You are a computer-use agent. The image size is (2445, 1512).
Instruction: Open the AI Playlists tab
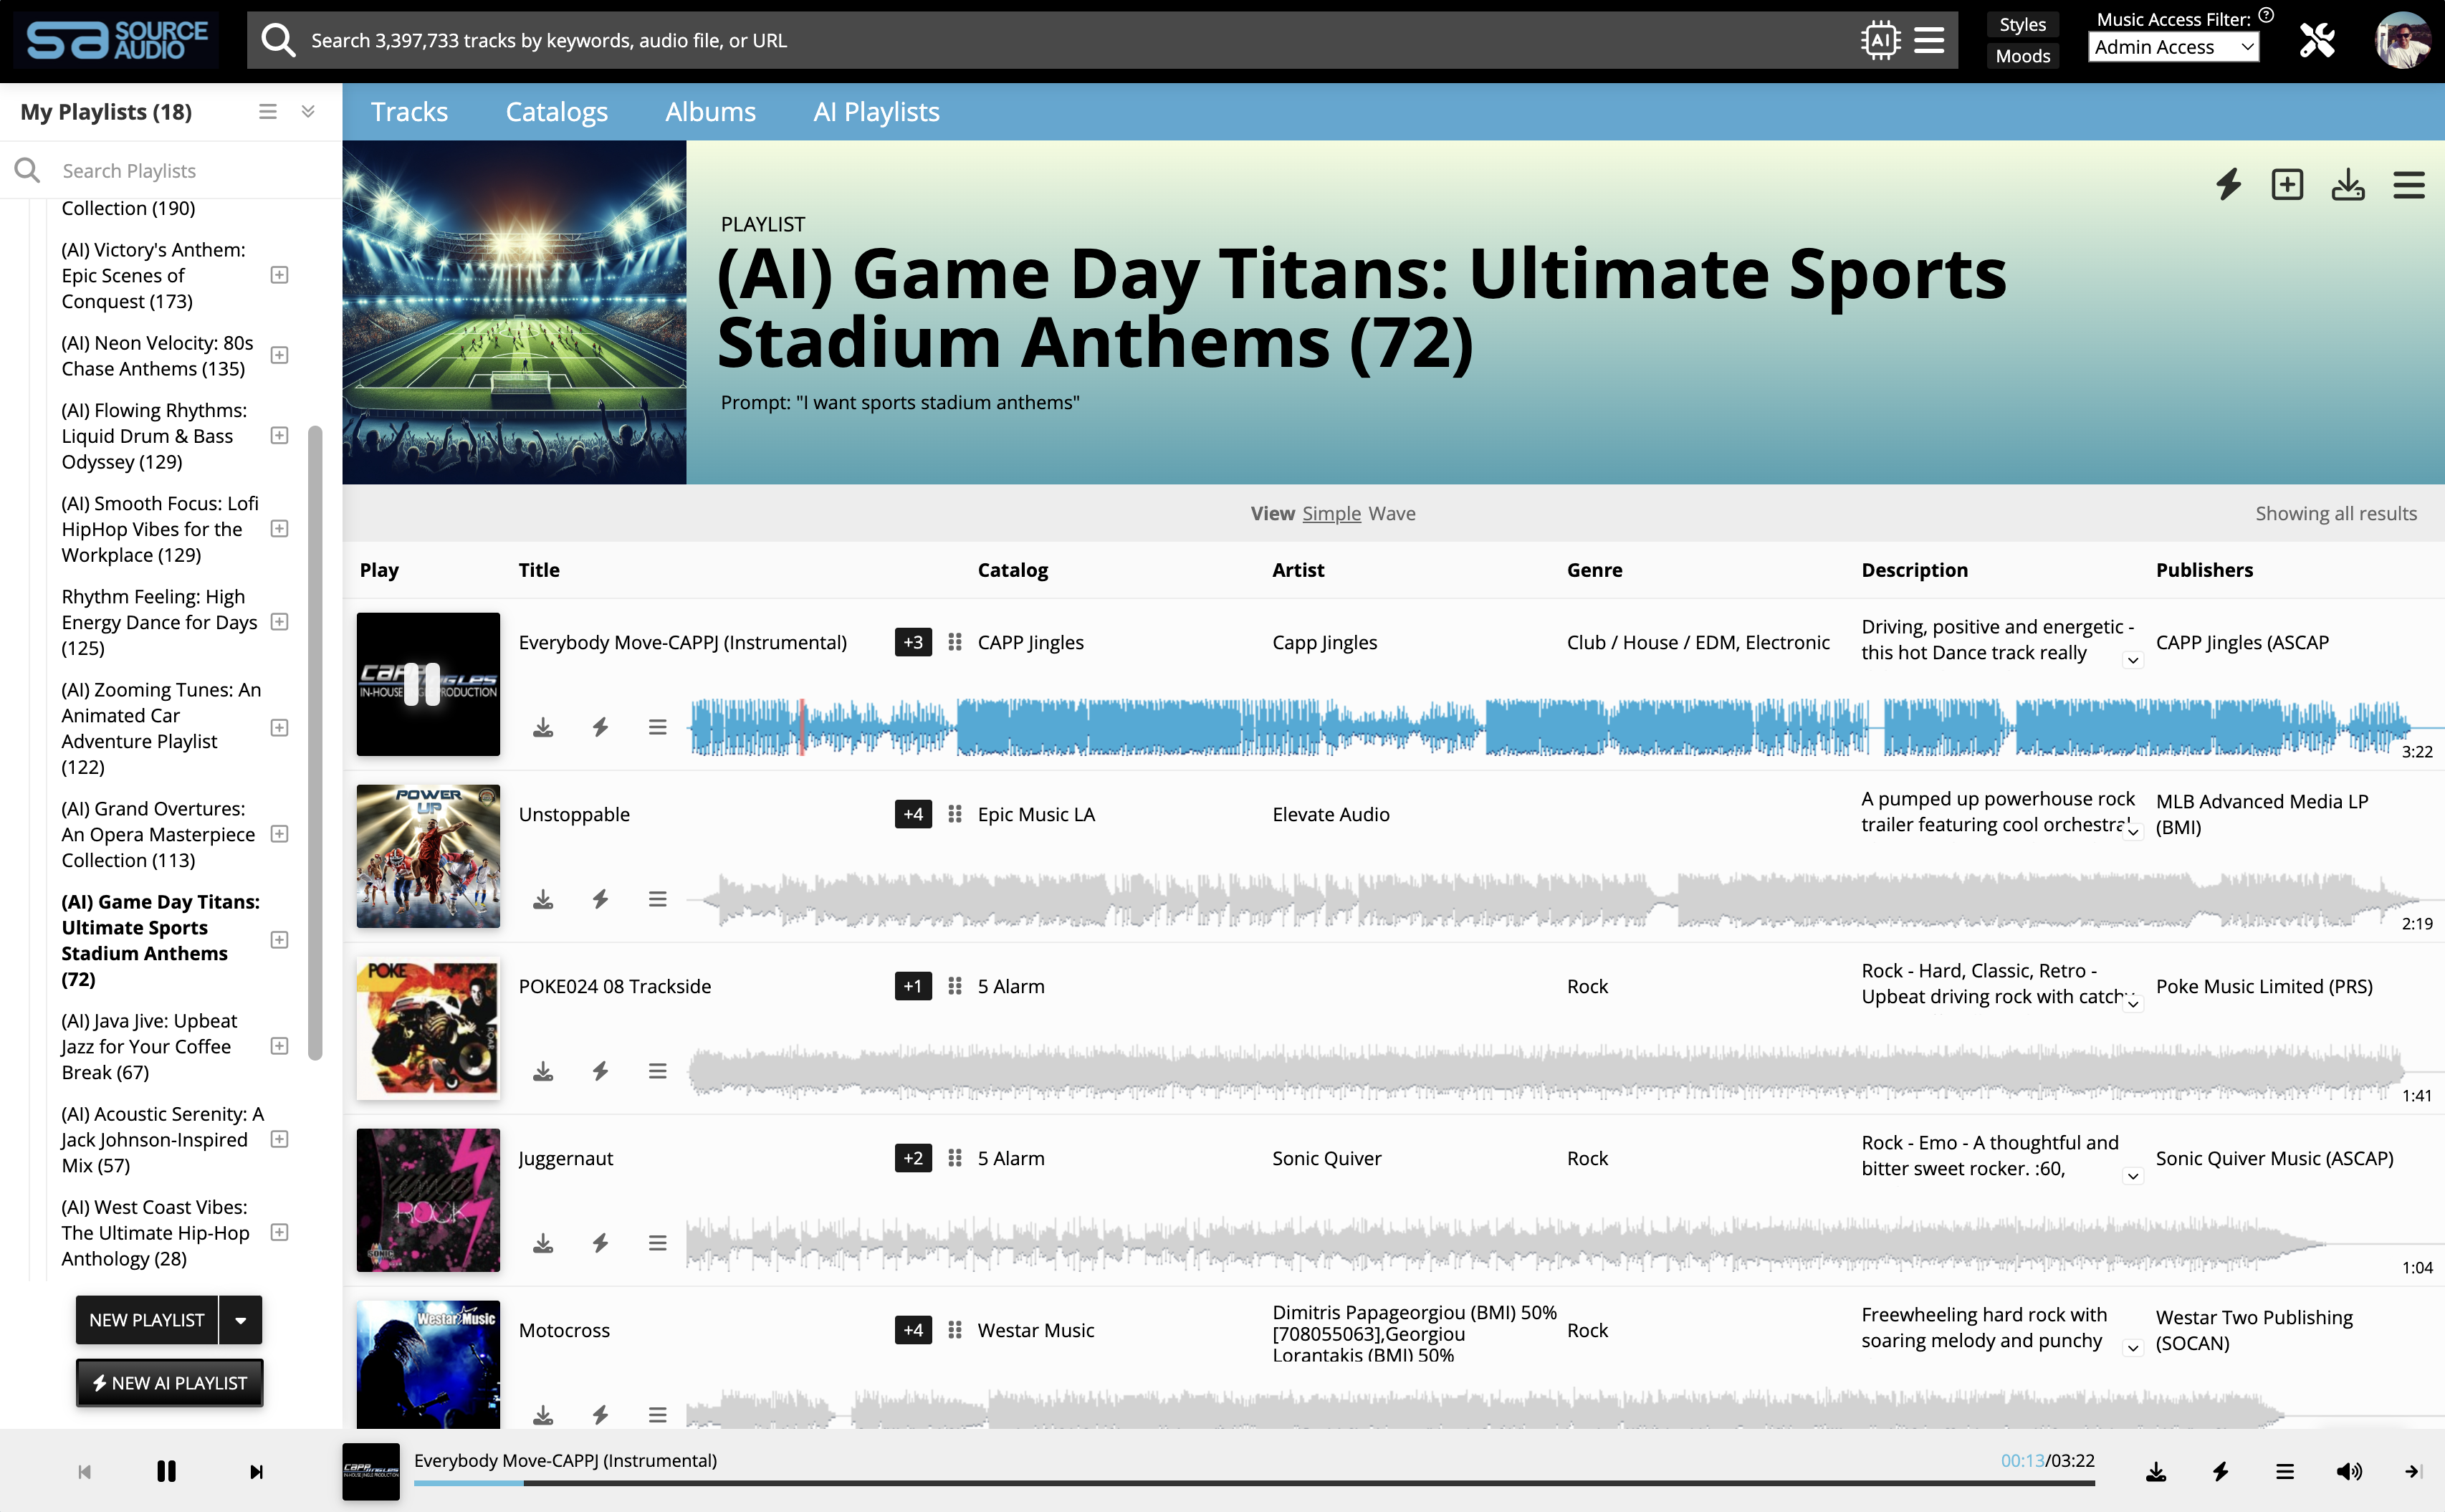click(x=876, y=112)
